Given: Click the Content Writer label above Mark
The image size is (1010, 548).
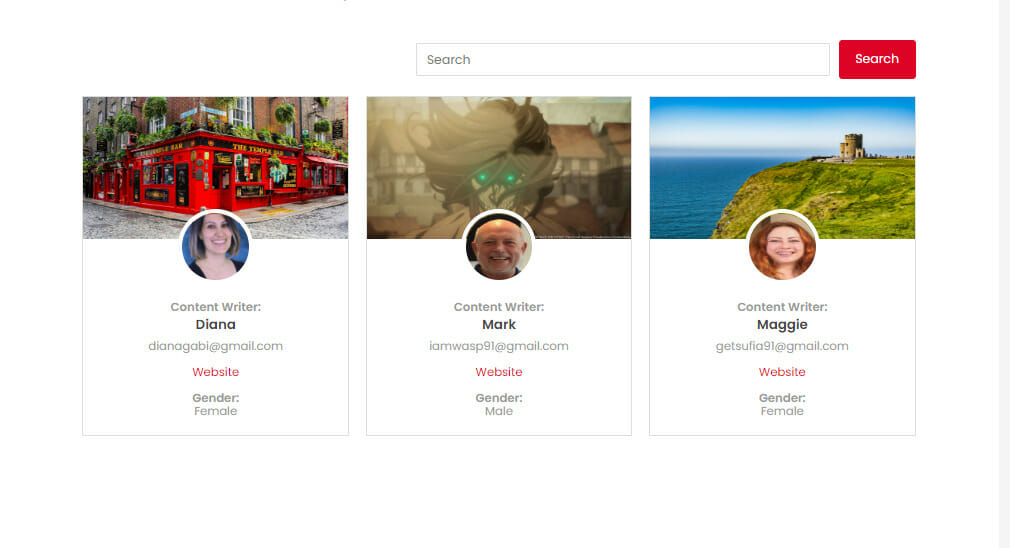Looking at the screenshot, I should click(499, 307).
